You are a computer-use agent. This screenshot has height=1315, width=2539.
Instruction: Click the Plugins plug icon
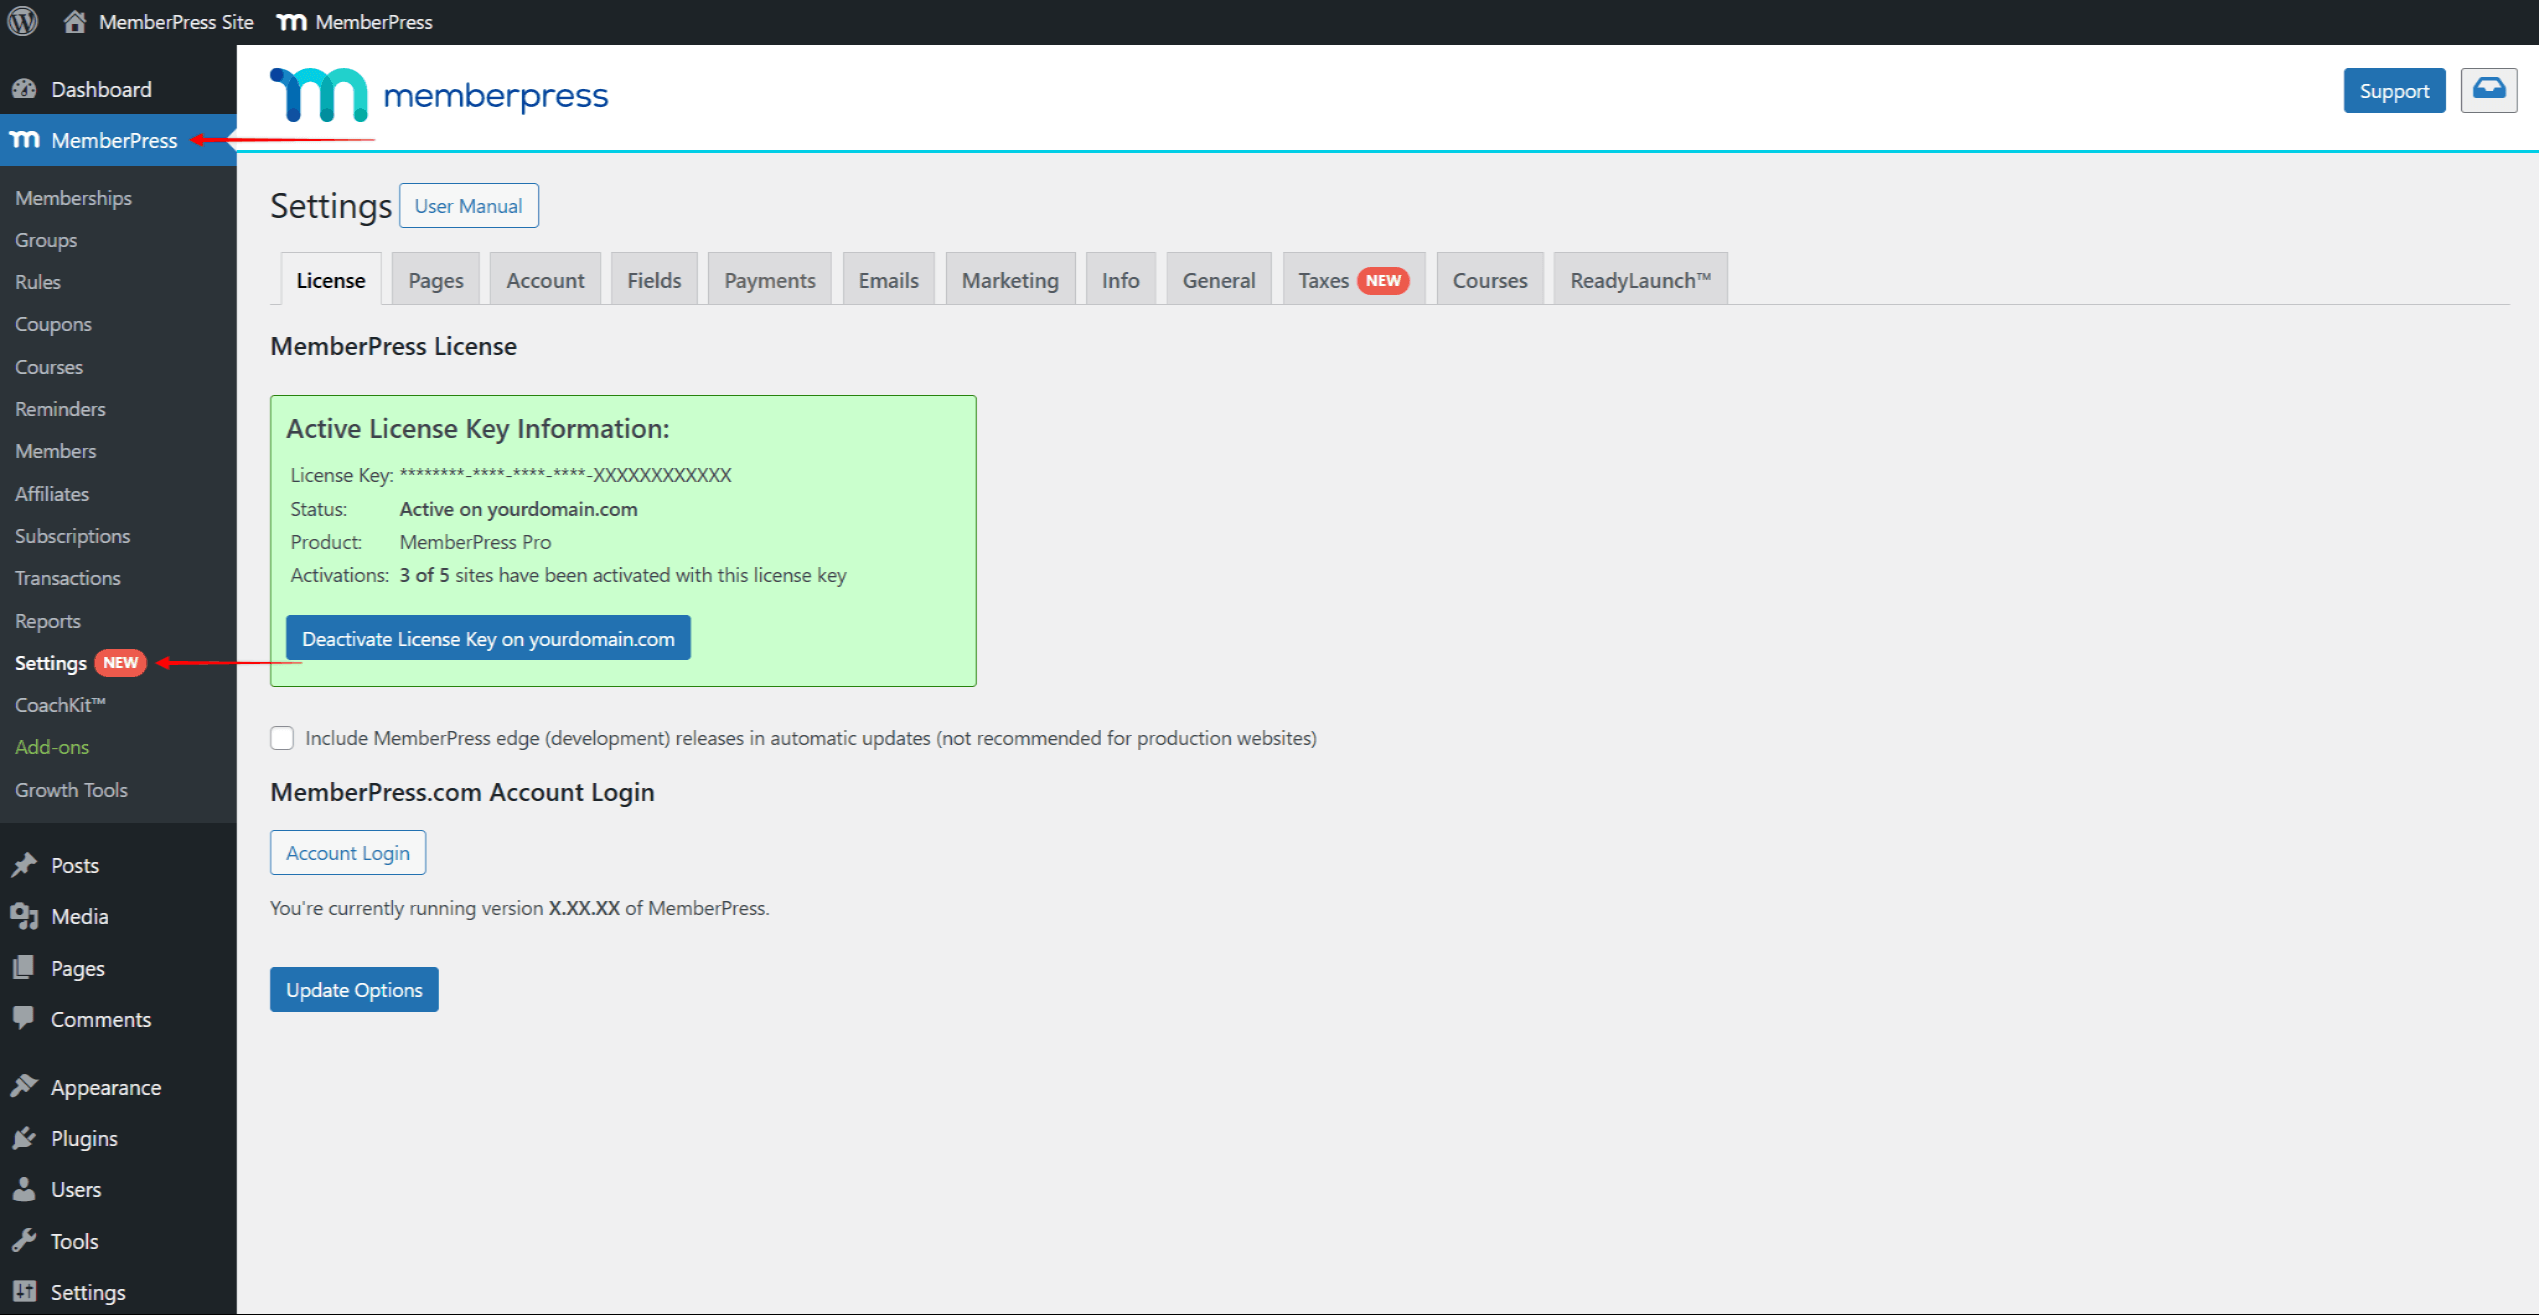click(24, 1138)
